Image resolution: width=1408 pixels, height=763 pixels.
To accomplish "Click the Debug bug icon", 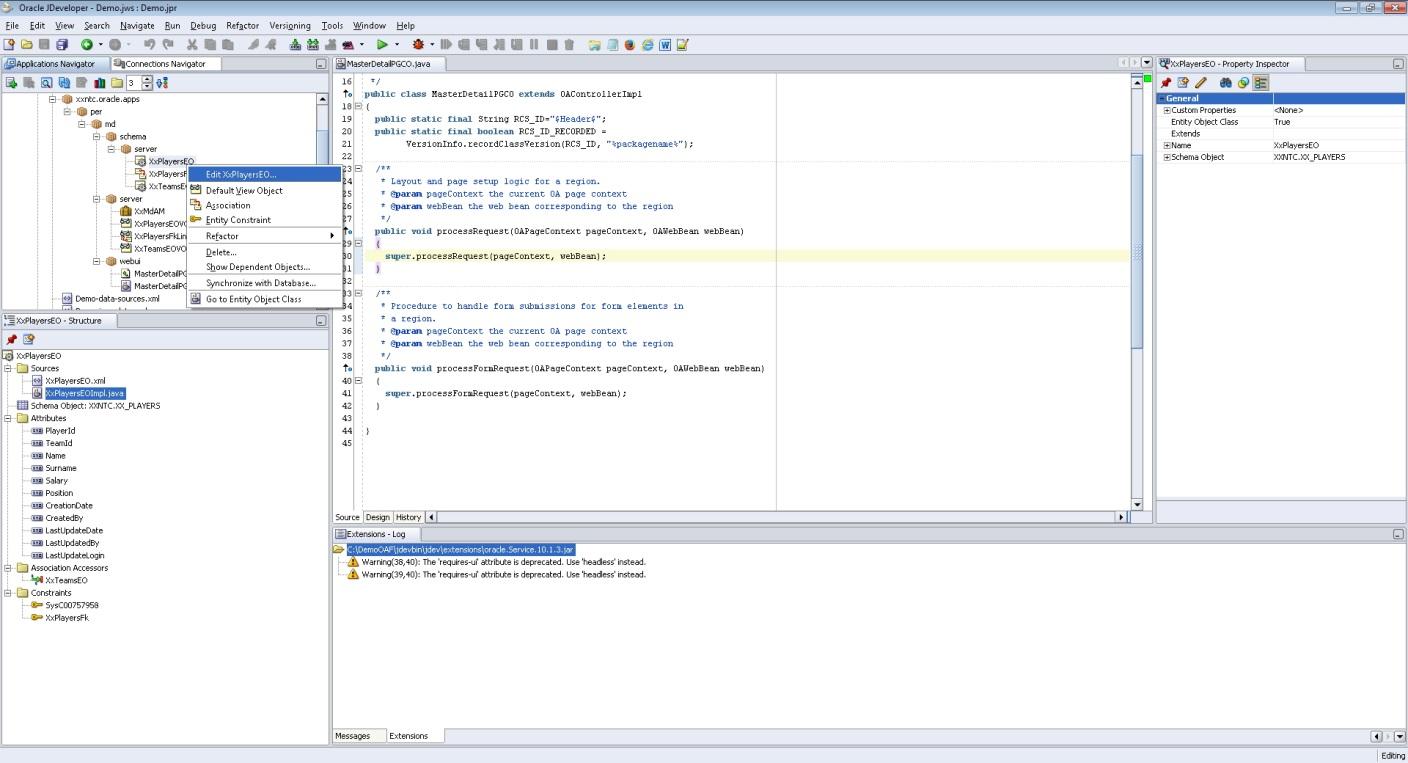I will [417, 44].
